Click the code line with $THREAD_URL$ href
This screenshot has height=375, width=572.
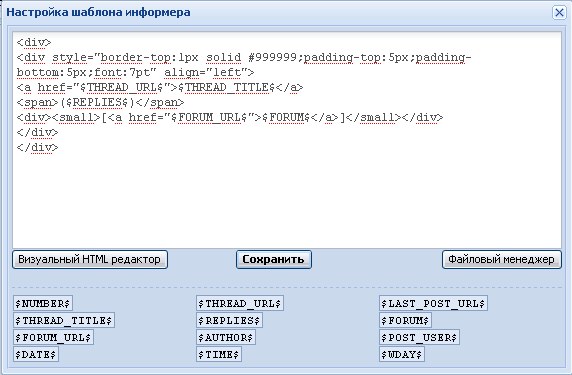160,88
